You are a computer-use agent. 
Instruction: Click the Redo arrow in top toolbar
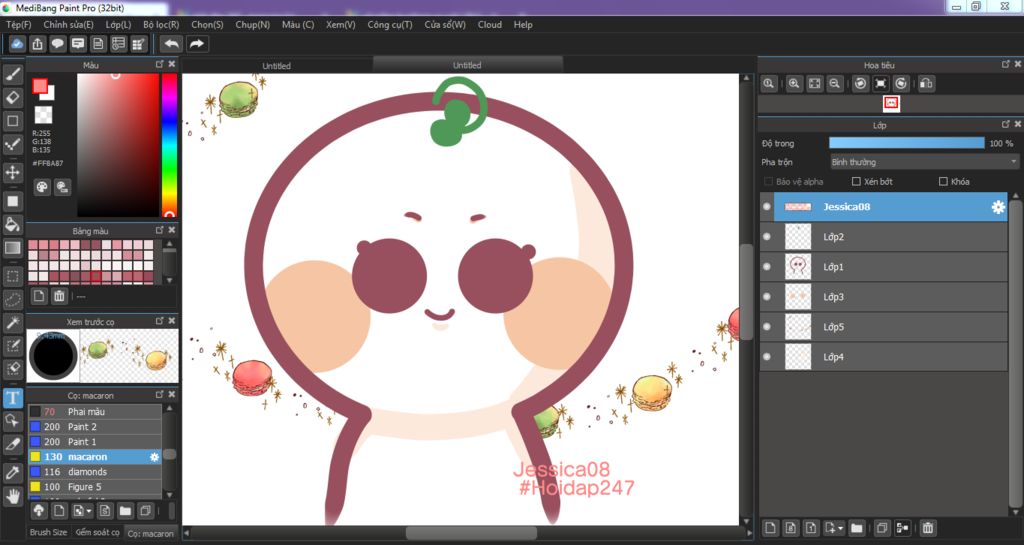coord(196,44)
